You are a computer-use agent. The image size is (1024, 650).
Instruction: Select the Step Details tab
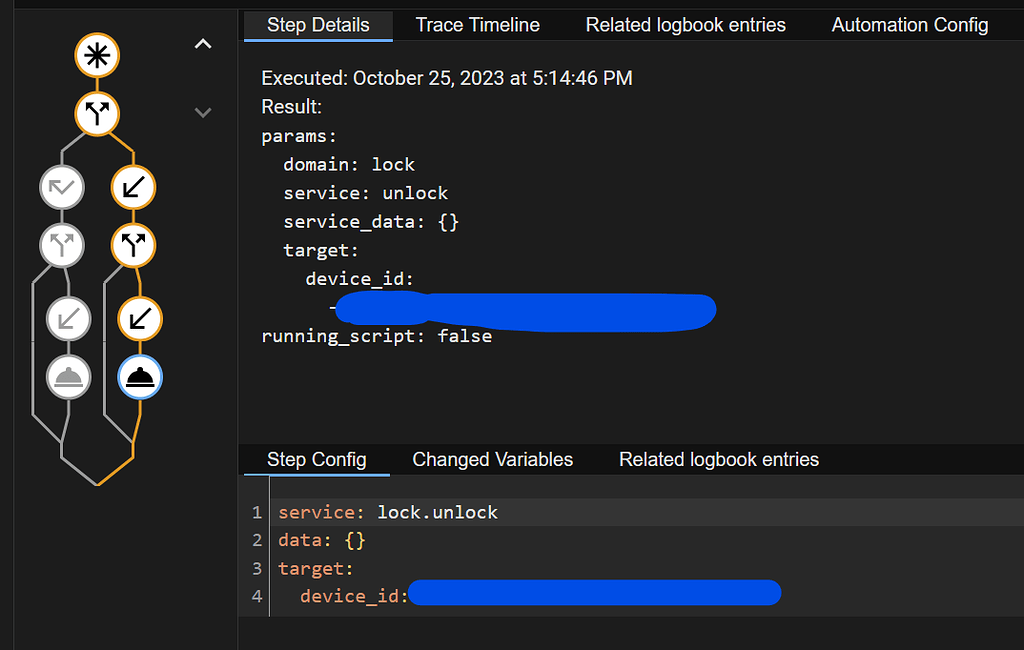coord(317,24)
